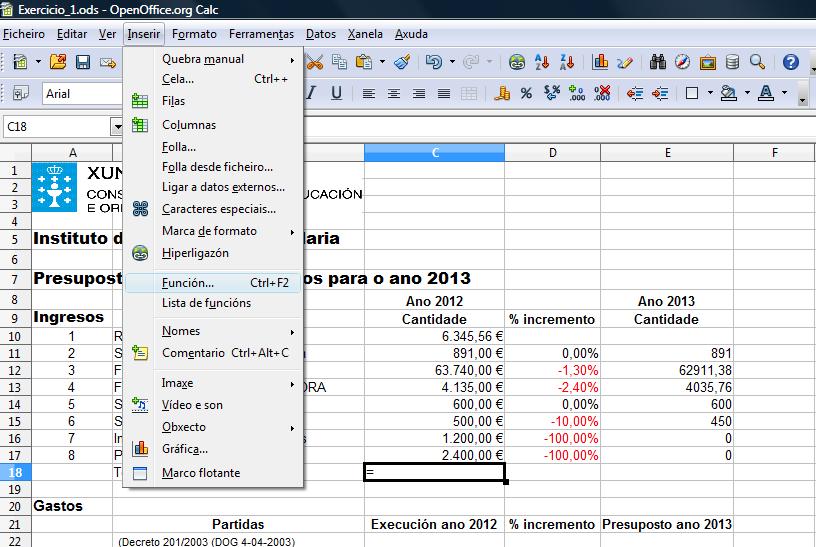Open the Data Sources icon

pos(732,62)
